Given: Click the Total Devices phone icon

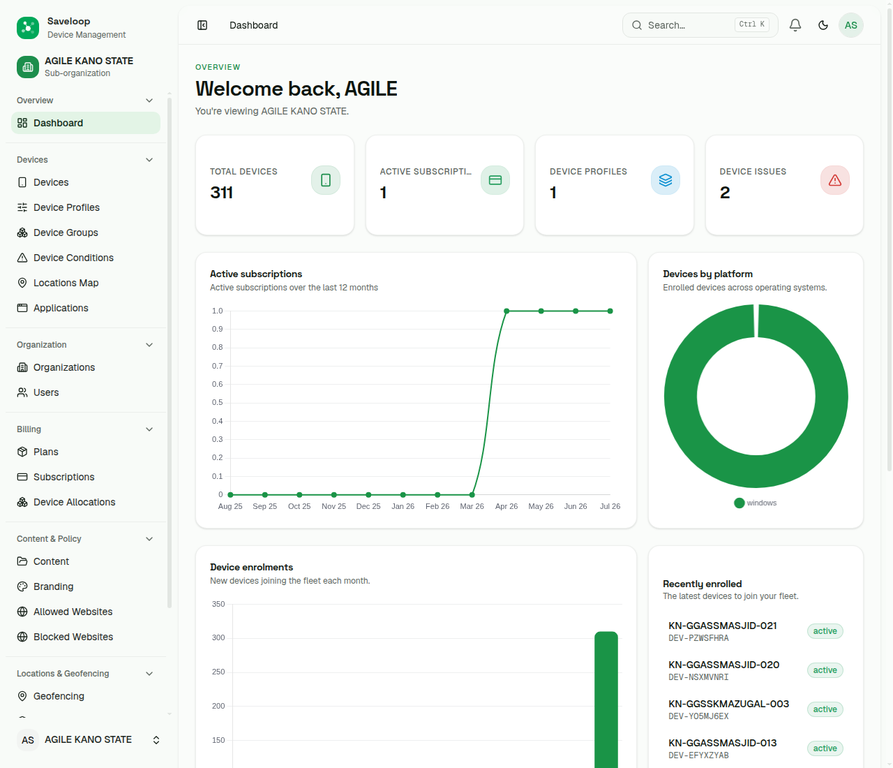Looking at the screenshot, I should [x=326, y=180].
